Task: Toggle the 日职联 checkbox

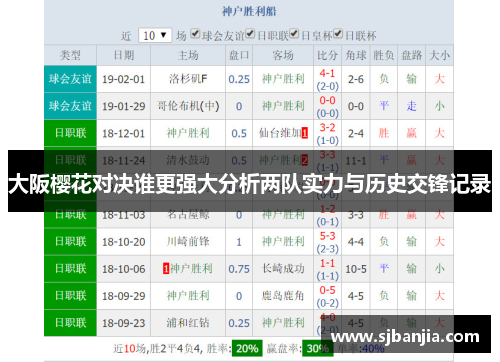Action: coord(250,33)
